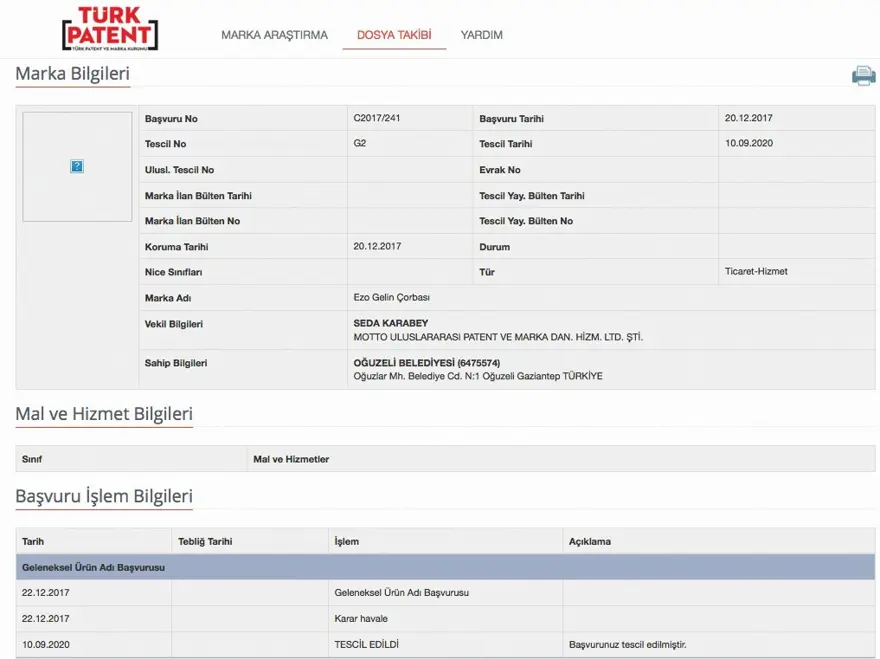This screenshot has height=659, width=880.
Task: Click the Ticaret-Hizmet type value
Action: 756,271
